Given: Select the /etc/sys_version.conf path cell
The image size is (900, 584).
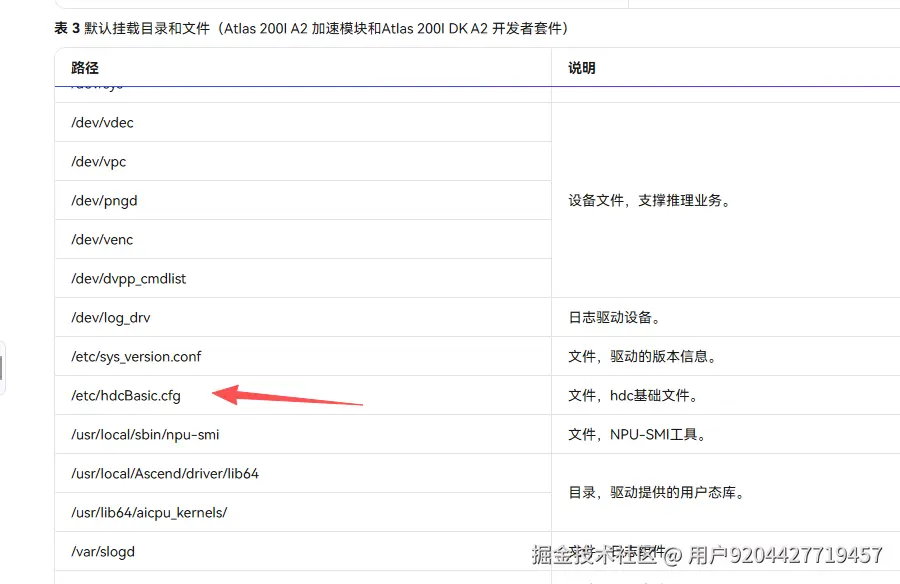Looking at the screenshot, I should 303,357.
